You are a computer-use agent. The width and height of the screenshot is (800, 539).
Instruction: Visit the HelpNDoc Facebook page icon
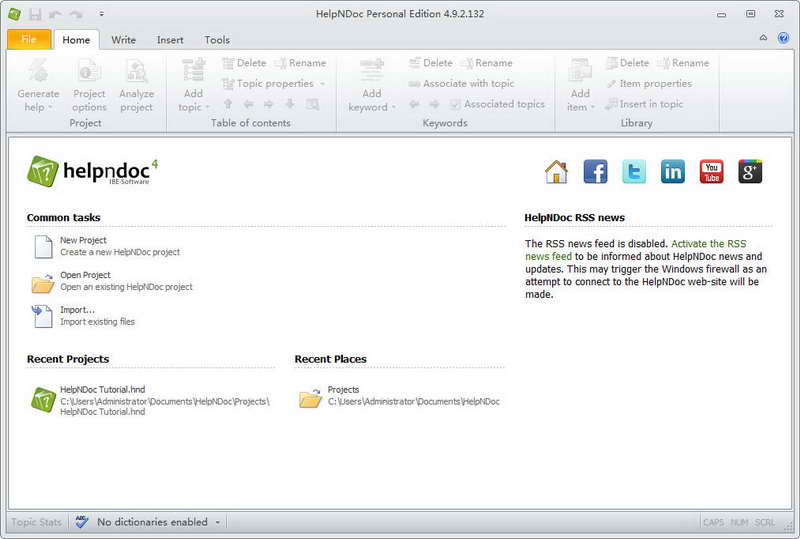click(595, 172)
